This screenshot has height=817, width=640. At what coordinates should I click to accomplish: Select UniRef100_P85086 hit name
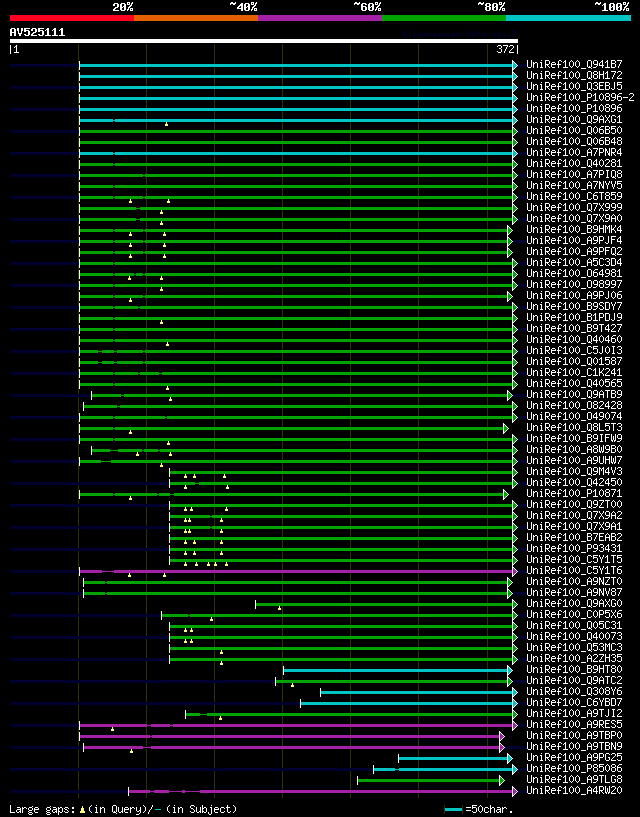click(574, 769)
